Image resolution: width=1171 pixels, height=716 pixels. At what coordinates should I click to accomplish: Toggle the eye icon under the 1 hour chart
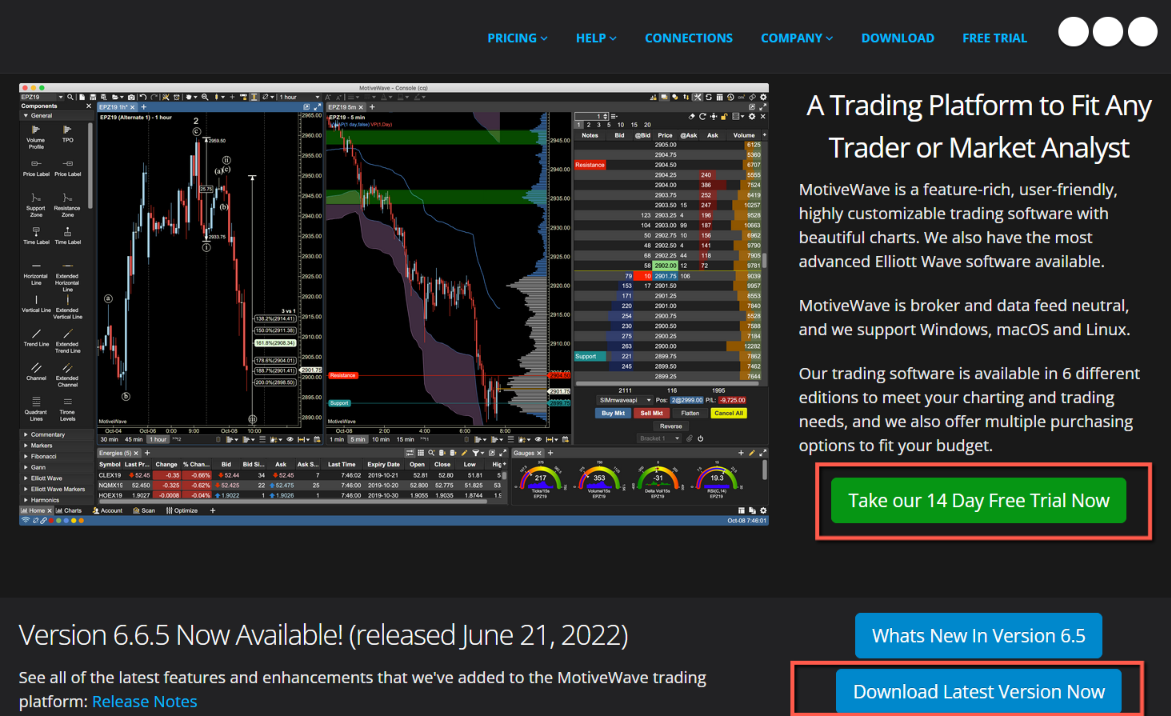(x=290, y=440)
